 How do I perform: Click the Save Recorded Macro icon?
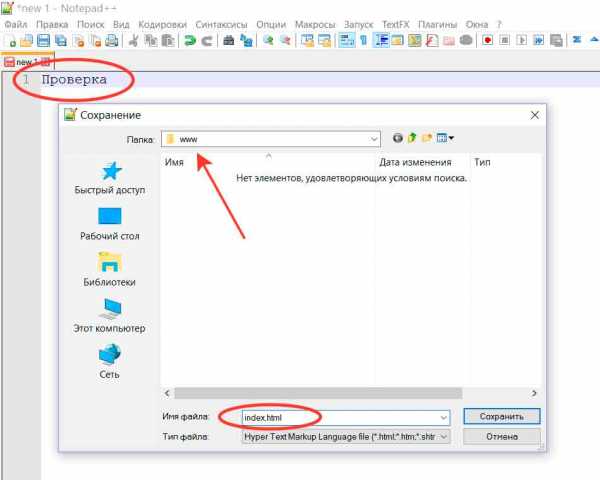[x=556, y=40]
